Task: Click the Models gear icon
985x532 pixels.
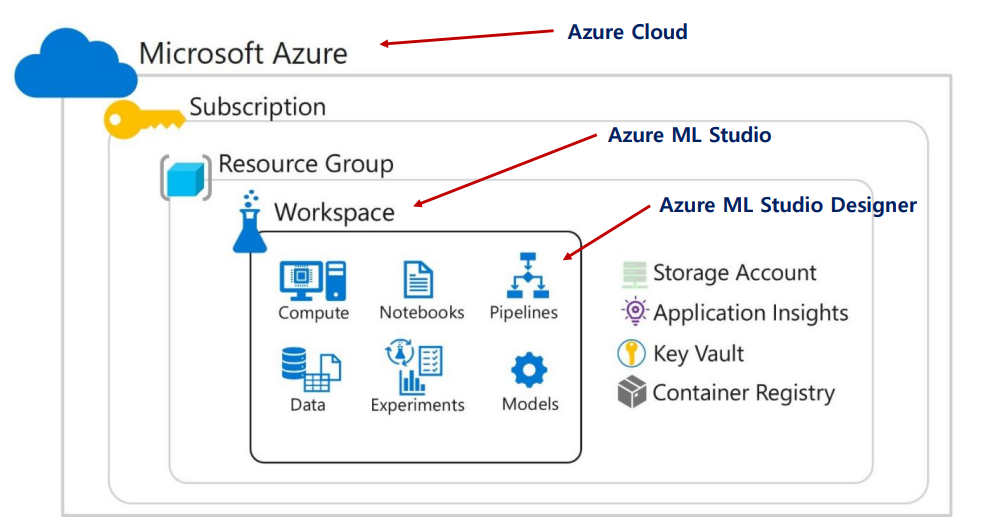Action: pyautogui.click(x=529, y=369)
